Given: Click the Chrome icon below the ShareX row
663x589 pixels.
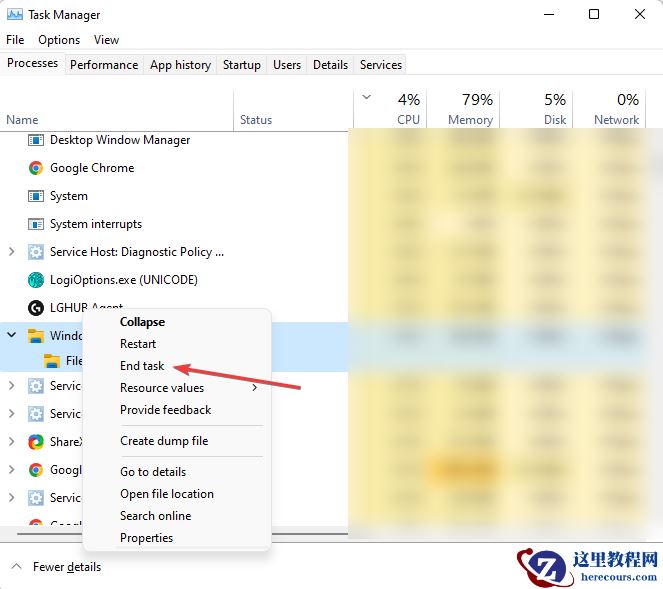Looking at the screenshot, I should (x=36, y=470).
